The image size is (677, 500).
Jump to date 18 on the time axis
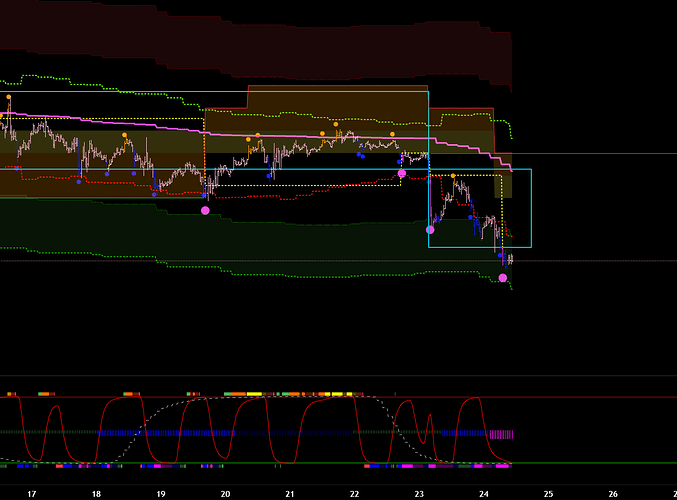click(x=96, y=493)
